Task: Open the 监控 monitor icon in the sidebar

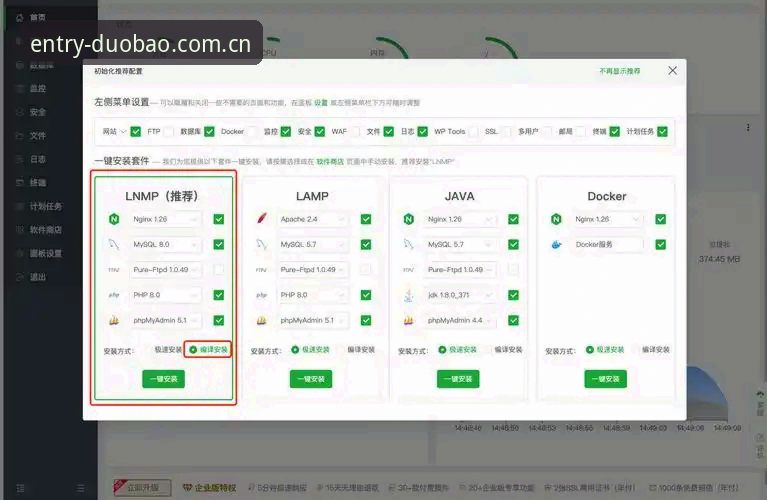Action: [x=20, y=89]
